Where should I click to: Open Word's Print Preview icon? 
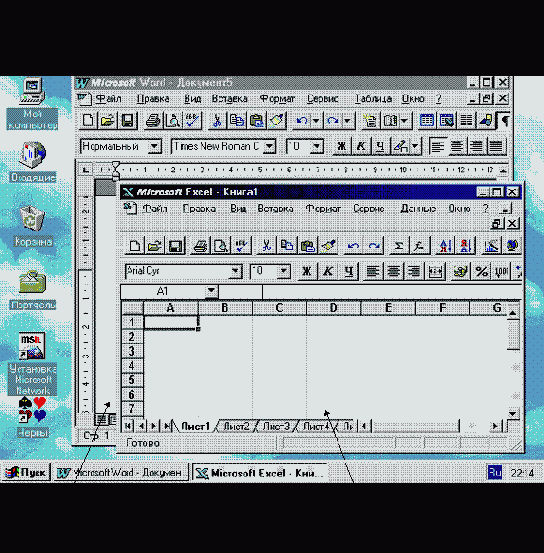click(173, 121)
